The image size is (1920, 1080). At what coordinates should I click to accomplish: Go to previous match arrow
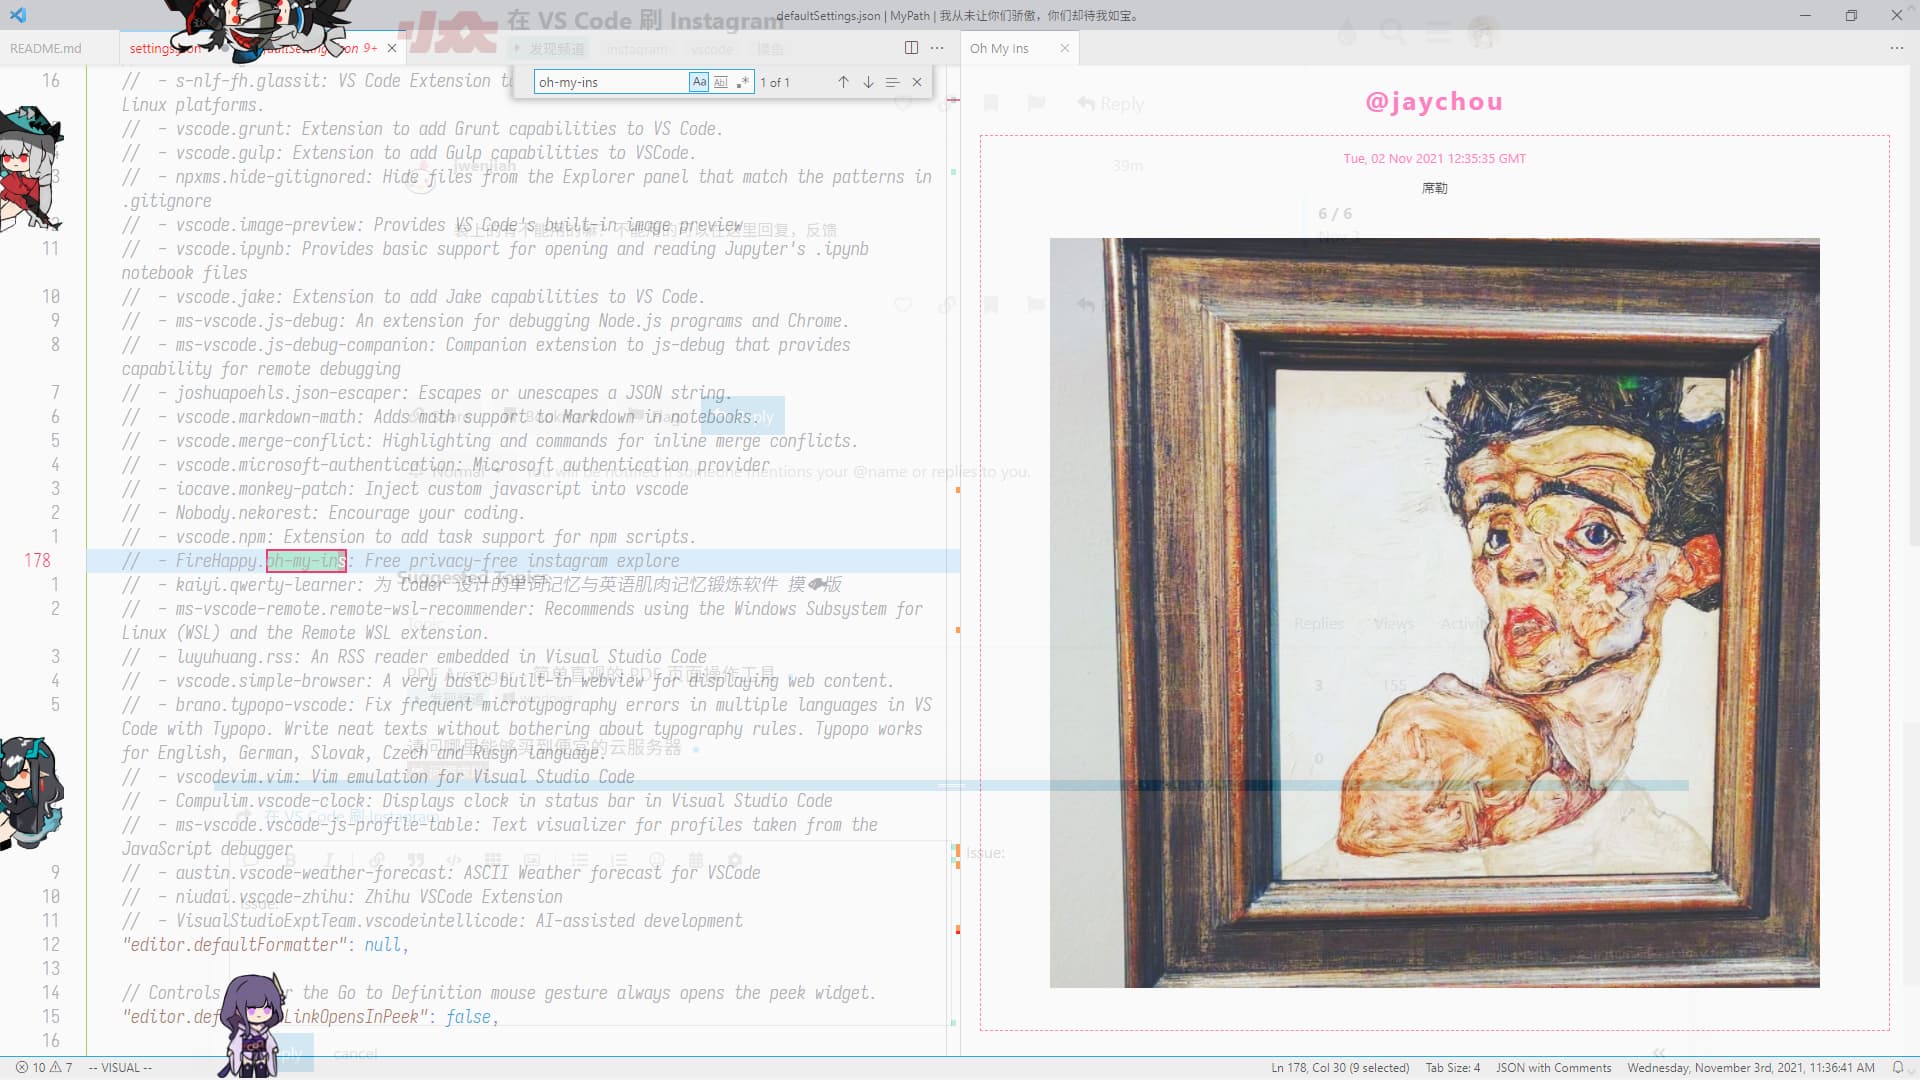tap(843, 82)
